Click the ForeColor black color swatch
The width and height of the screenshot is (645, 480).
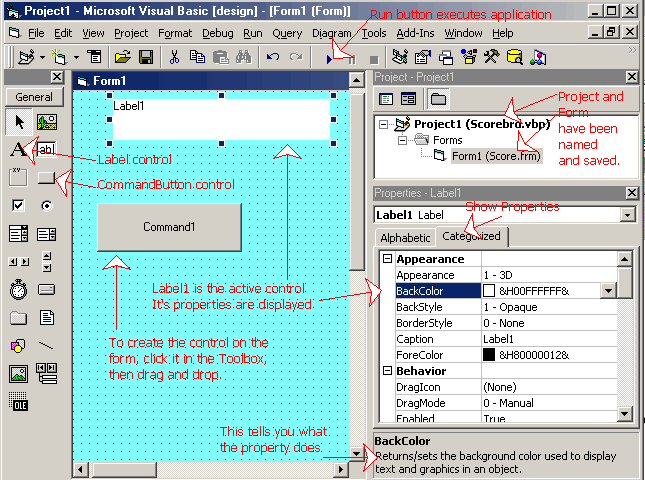[x=489, y=355]
